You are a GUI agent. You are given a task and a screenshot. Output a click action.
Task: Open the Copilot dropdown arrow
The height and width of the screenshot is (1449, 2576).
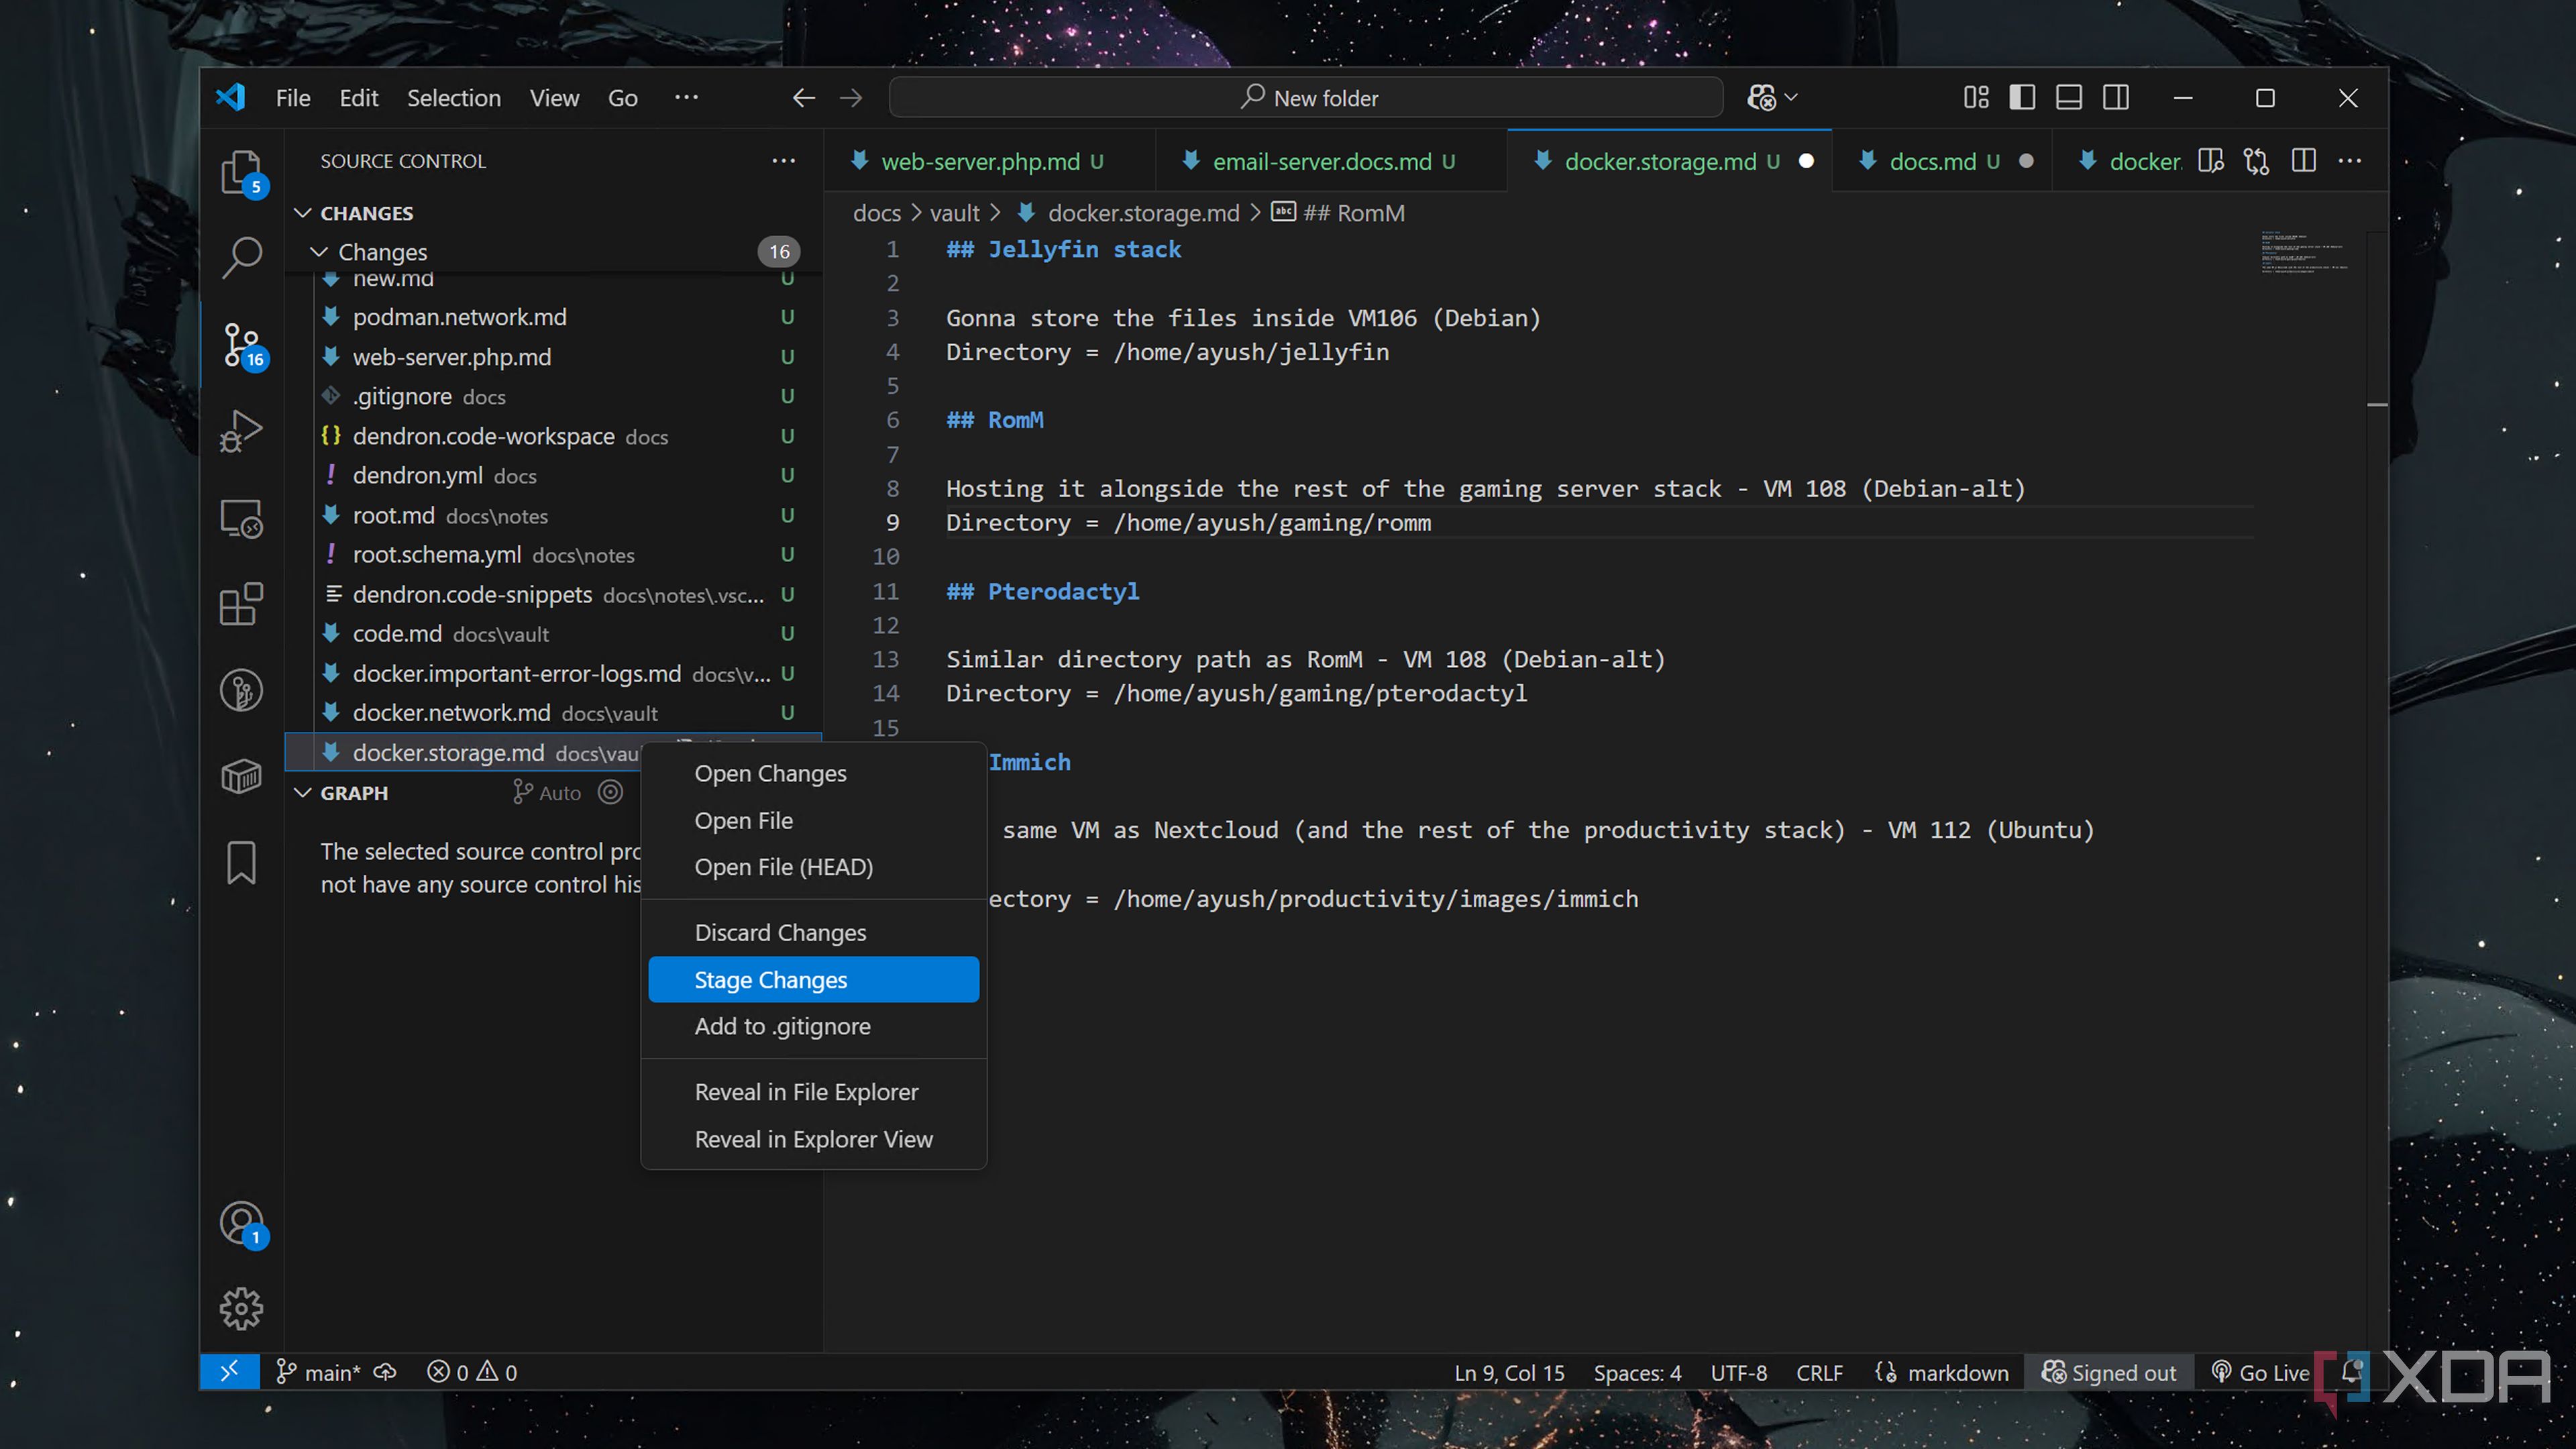pos(1792,98)
